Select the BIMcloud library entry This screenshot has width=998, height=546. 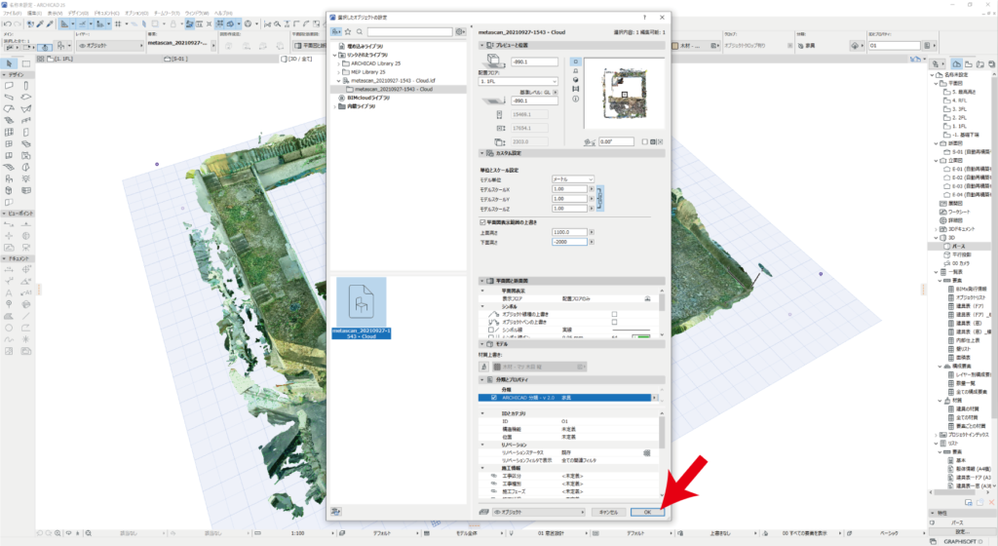(368, 98)
